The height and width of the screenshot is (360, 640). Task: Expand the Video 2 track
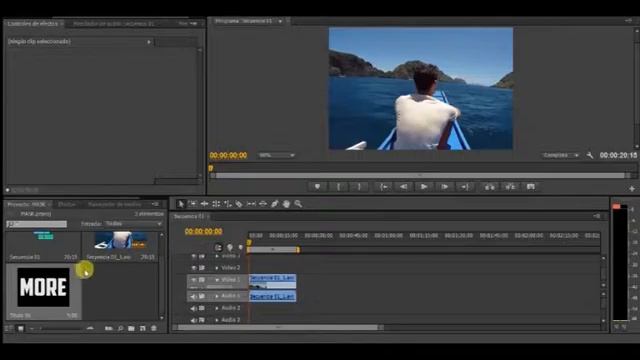point(217,268)
